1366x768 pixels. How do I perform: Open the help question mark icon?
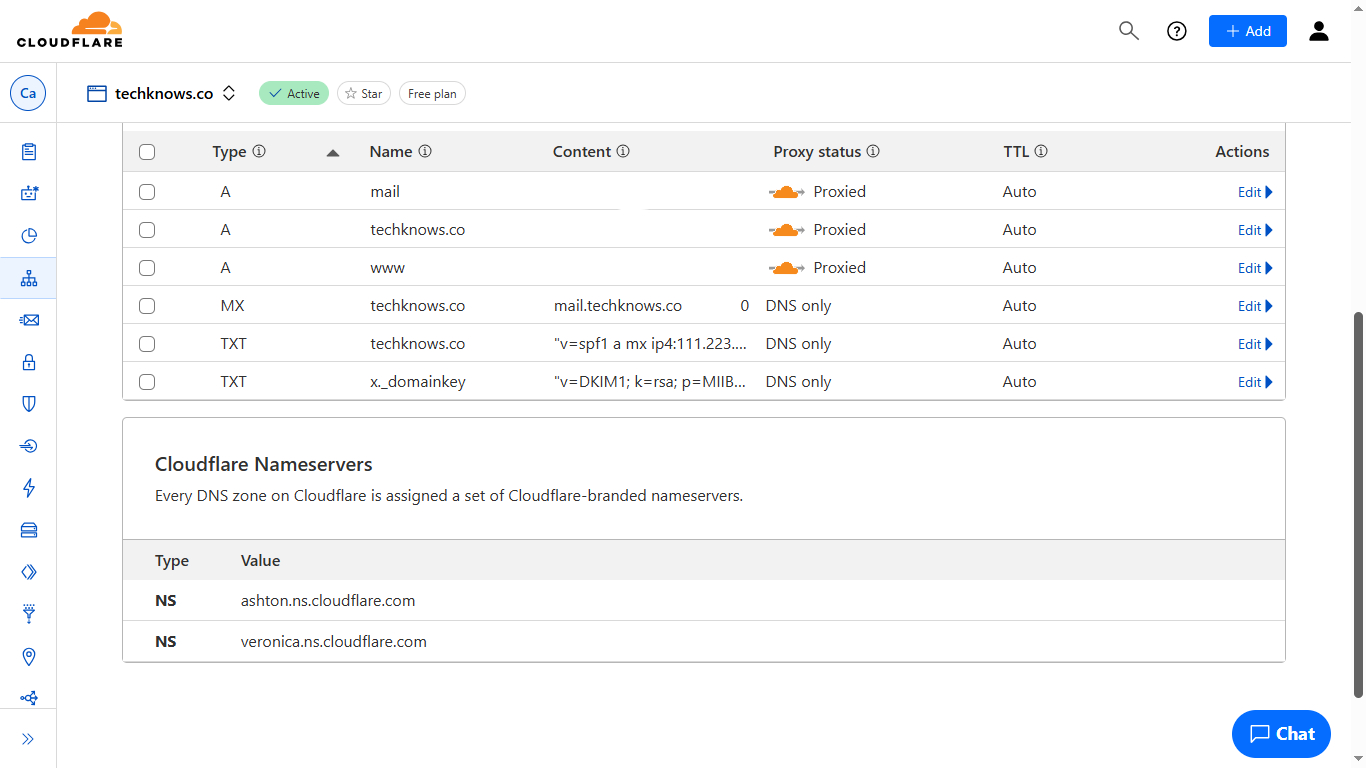point(1177,31)
